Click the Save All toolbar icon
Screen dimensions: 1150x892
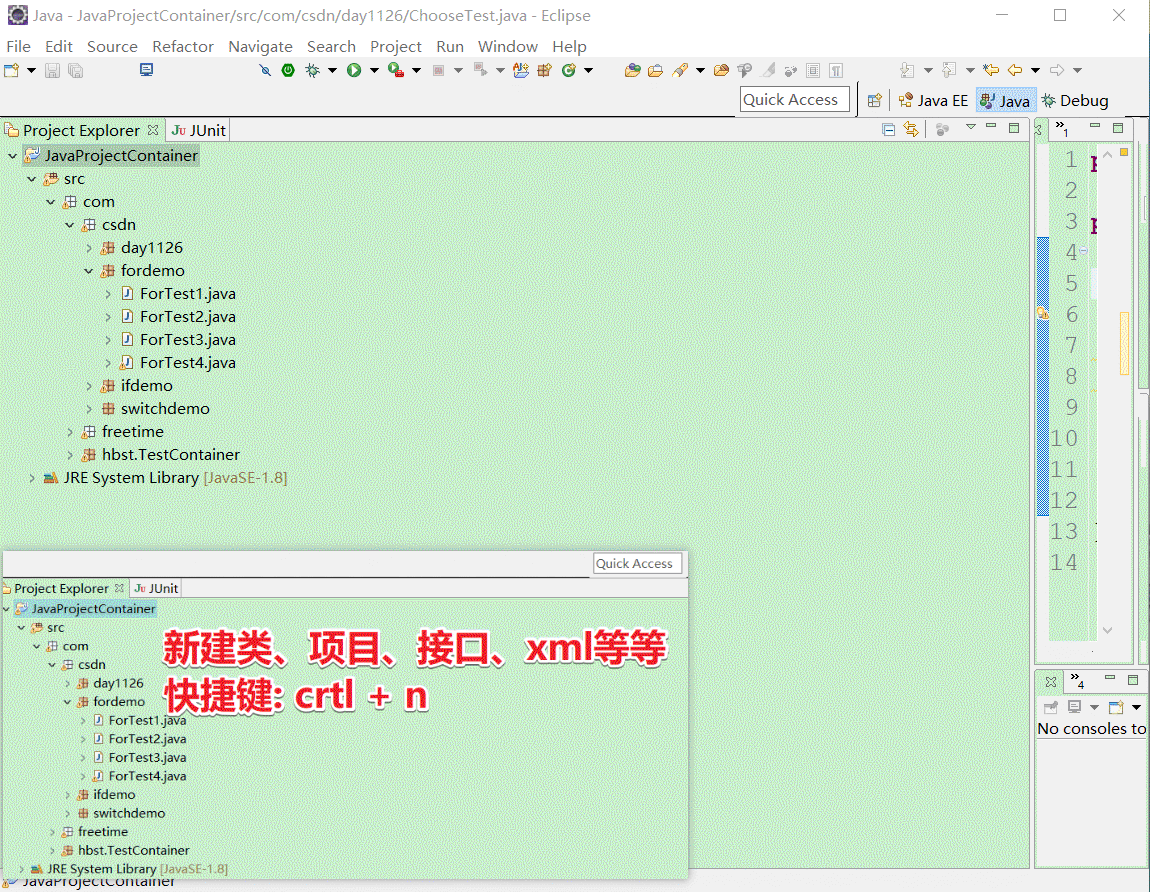pos(75,70)
